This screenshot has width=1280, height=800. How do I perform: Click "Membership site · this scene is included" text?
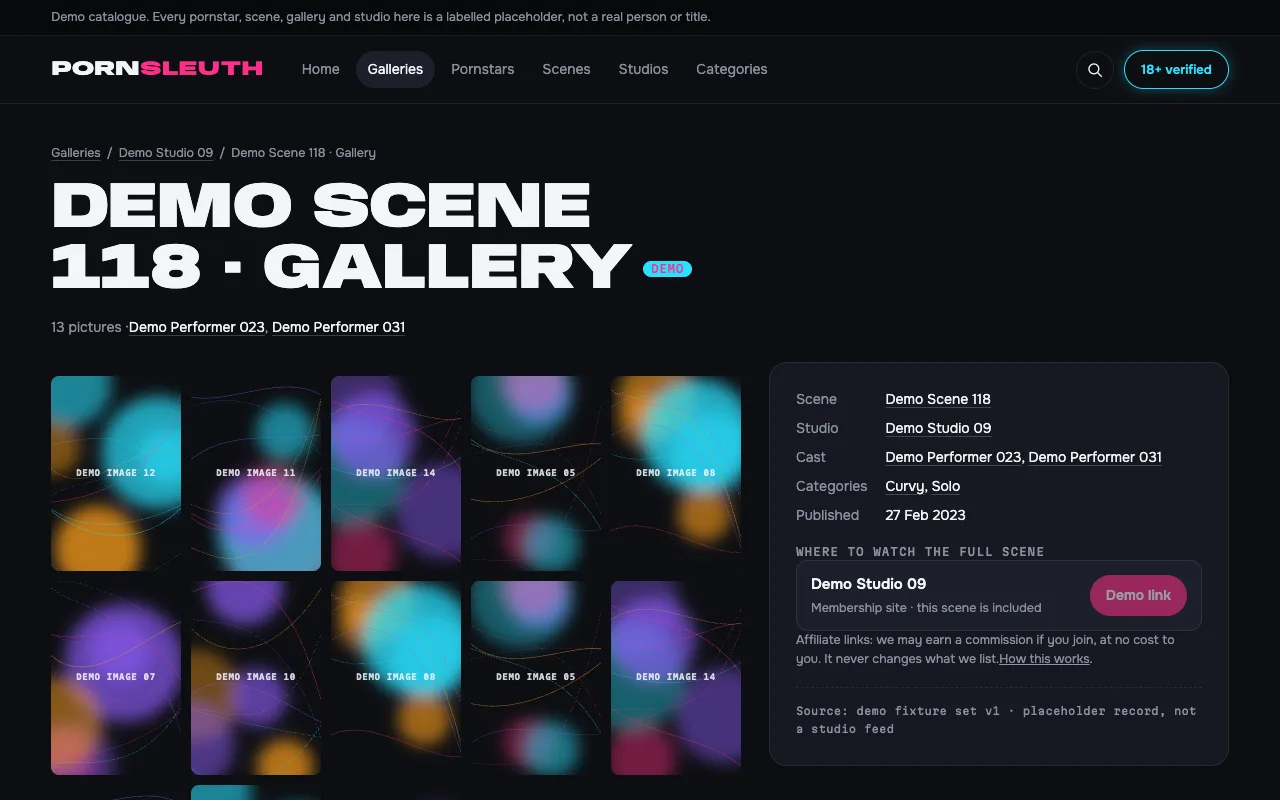coord(926,608)
